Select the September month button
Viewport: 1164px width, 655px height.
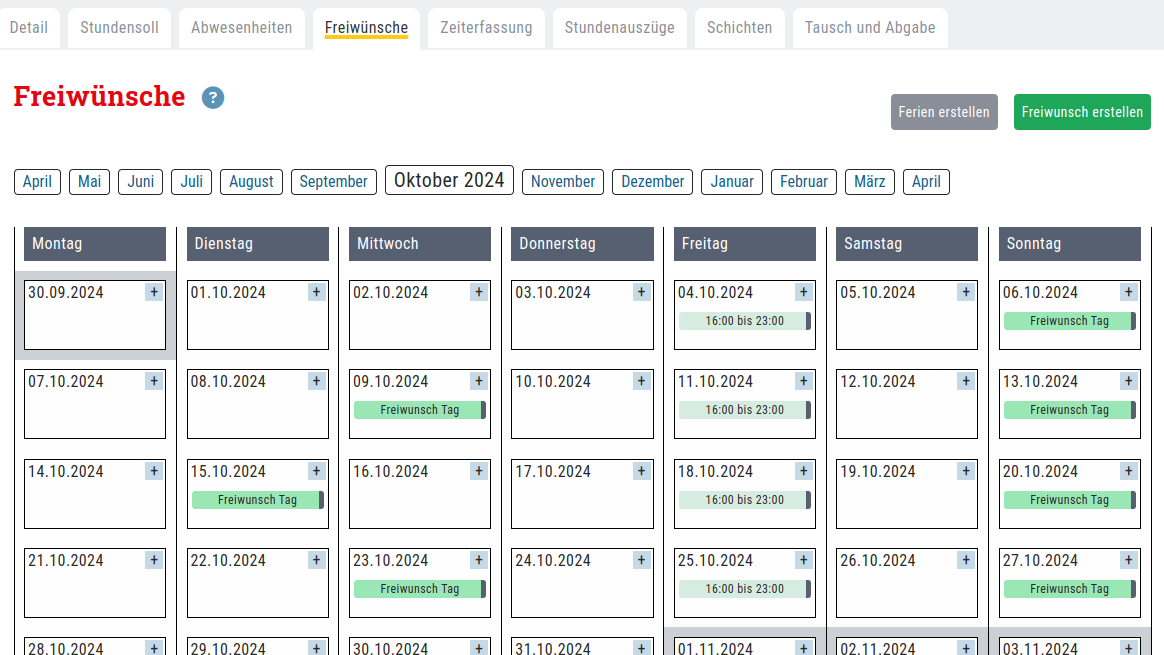click(x=334, y=182)
